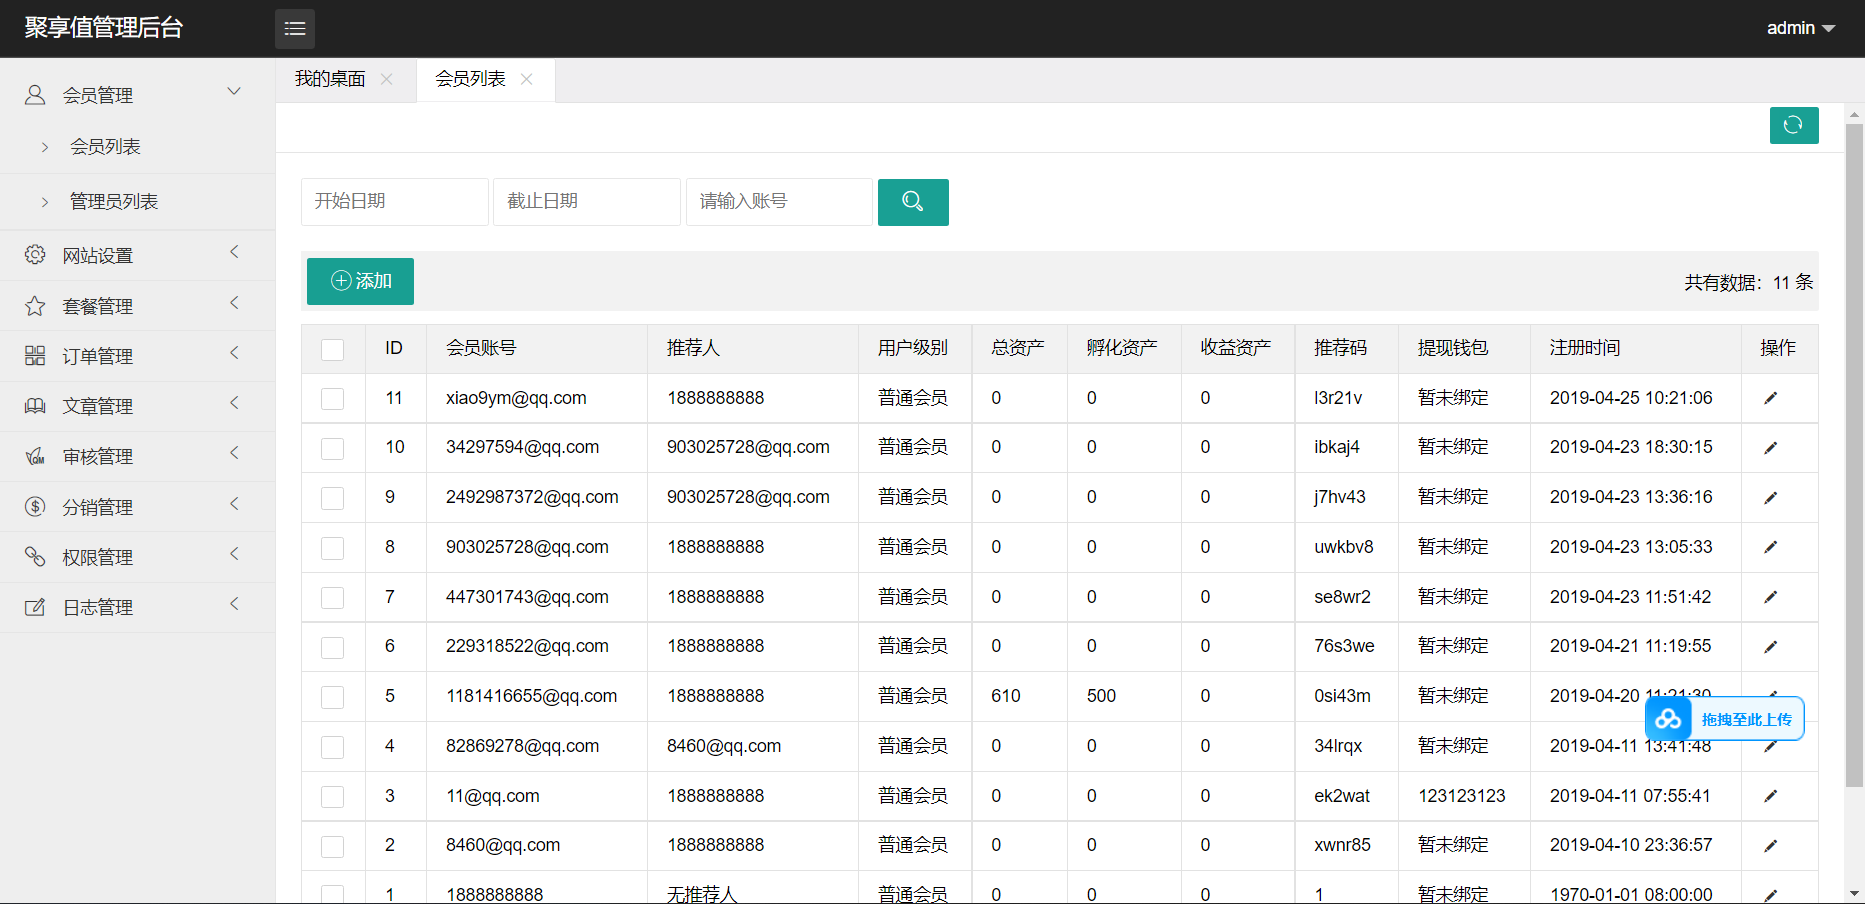The height and width of the screenshot is (904, 1865).
Task: Expand the 网站设置 menu chevron
Action: (x=234, y=252)
